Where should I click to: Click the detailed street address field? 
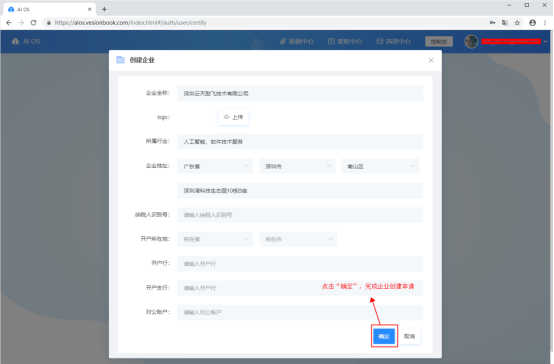coord(300,190)
